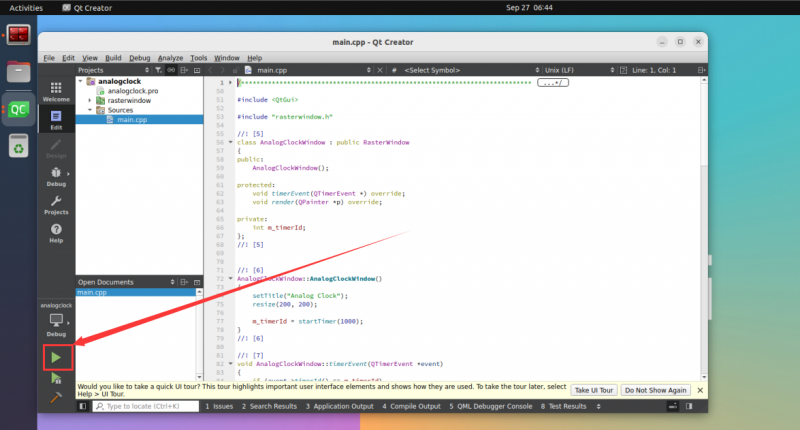Viewport: 800px width, 430px height.
Task: Toggle the file write-lock icon in editor toolbar
Action: [x=235, y=70]
